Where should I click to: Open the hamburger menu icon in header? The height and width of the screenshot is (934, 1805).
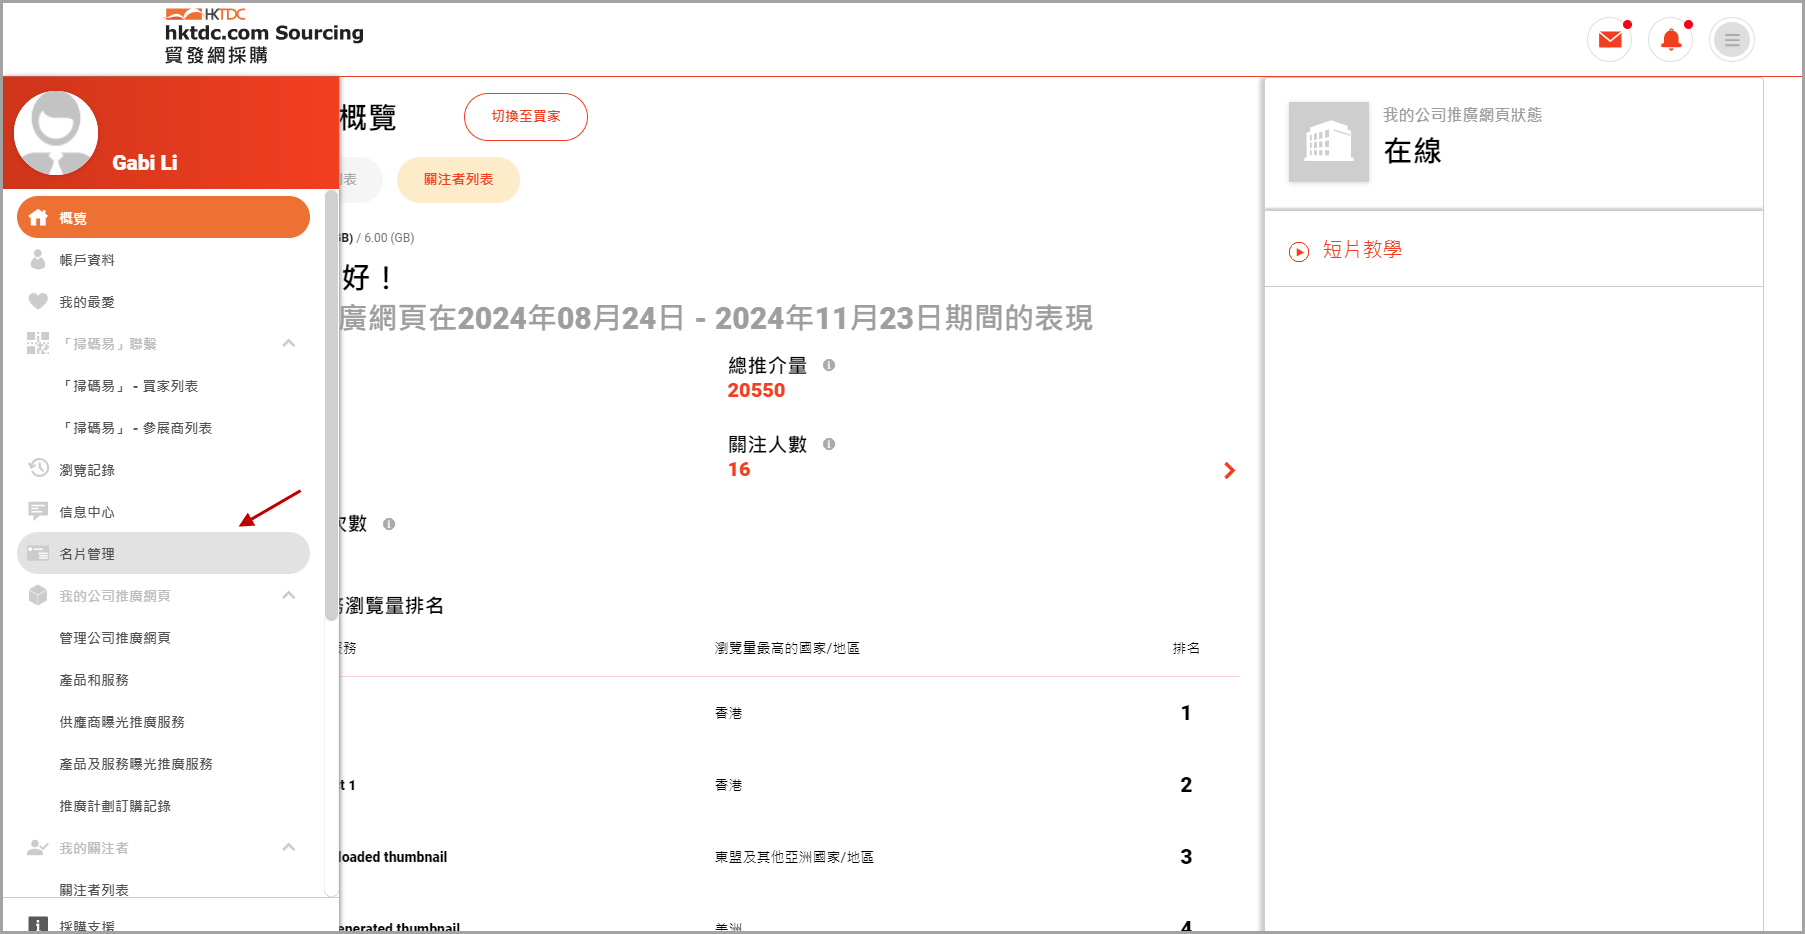coord(1732,40)
